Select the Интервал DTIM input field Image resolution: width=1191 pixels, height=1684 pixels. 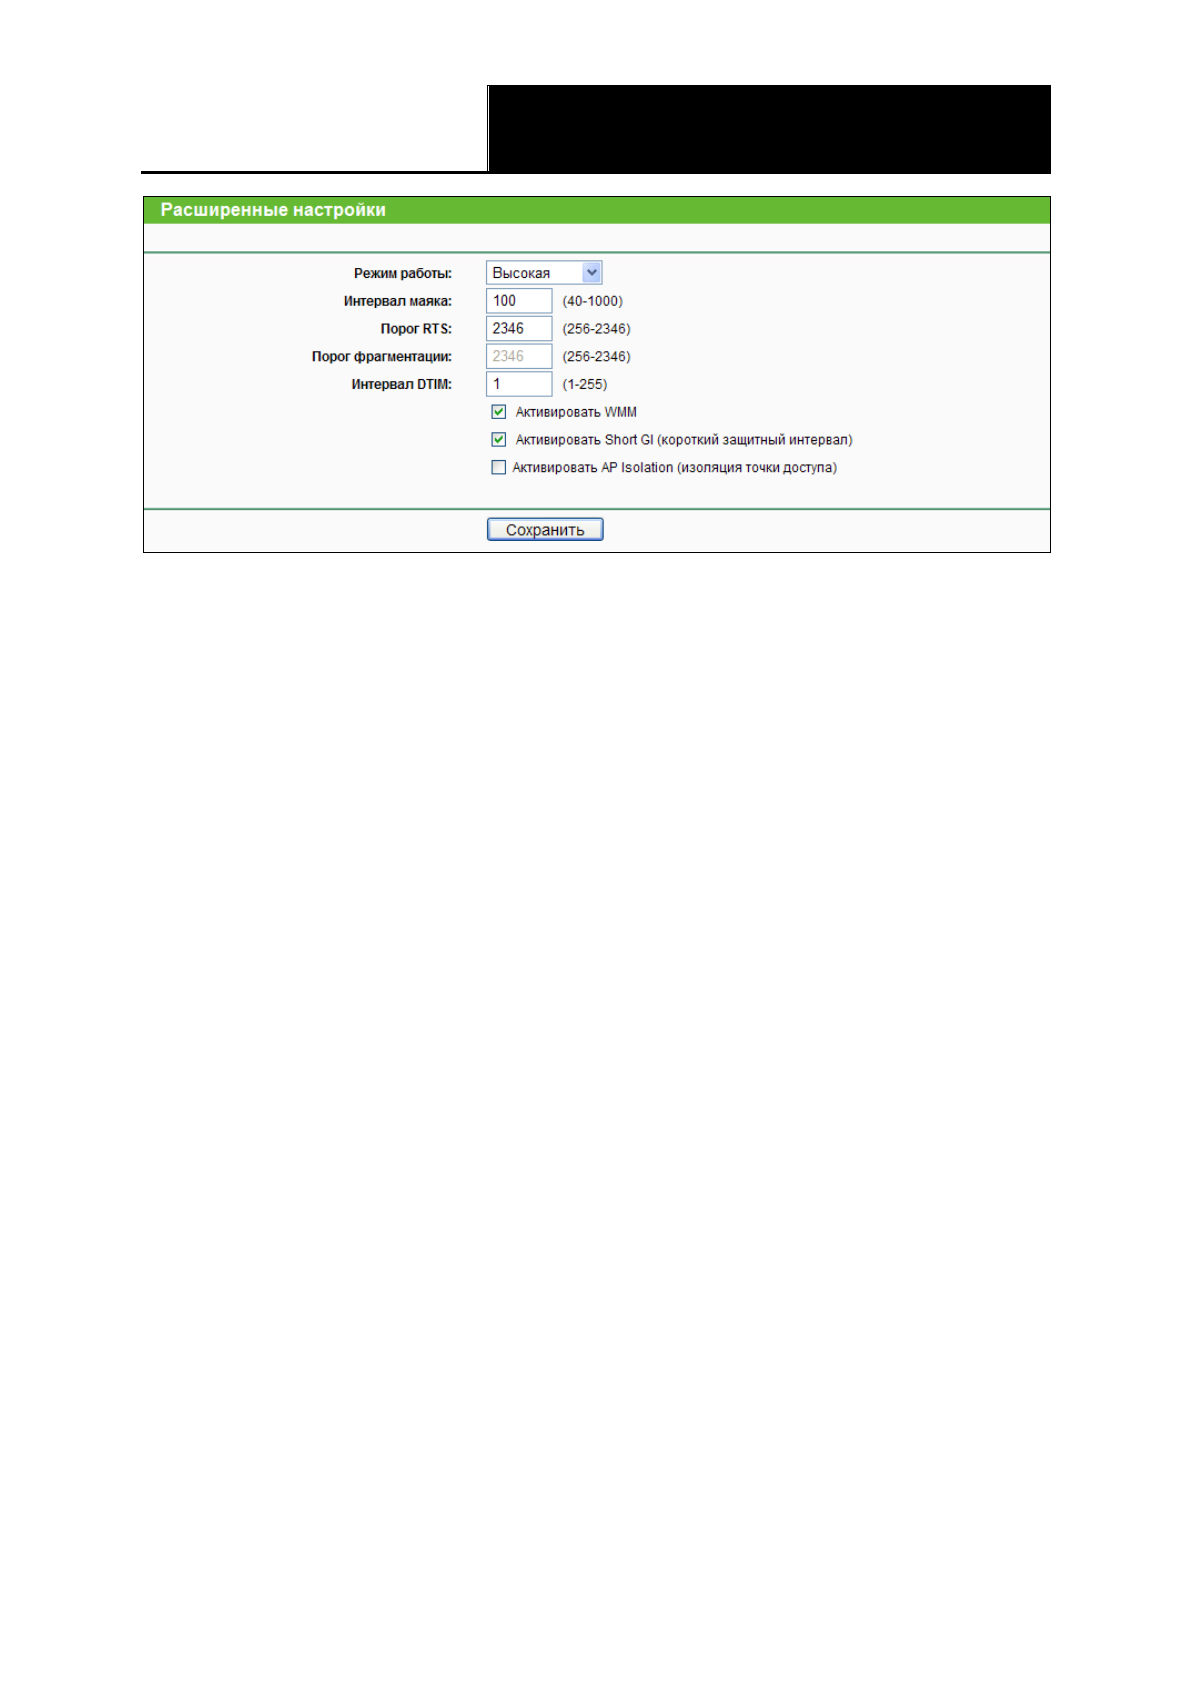click(519, 384)
